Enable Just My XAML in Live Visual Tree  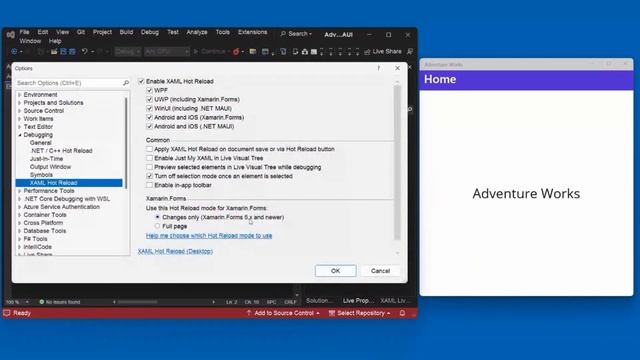click(149, 158)
